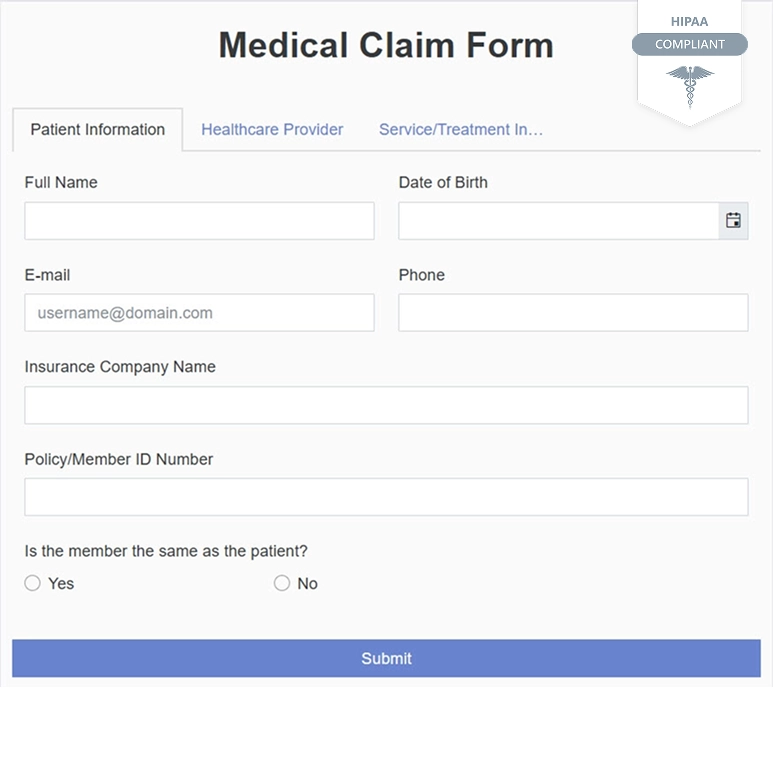Select the Policy/Member ID Number input
The height and width of the screenshot is (783, 773).
[386, 497]
